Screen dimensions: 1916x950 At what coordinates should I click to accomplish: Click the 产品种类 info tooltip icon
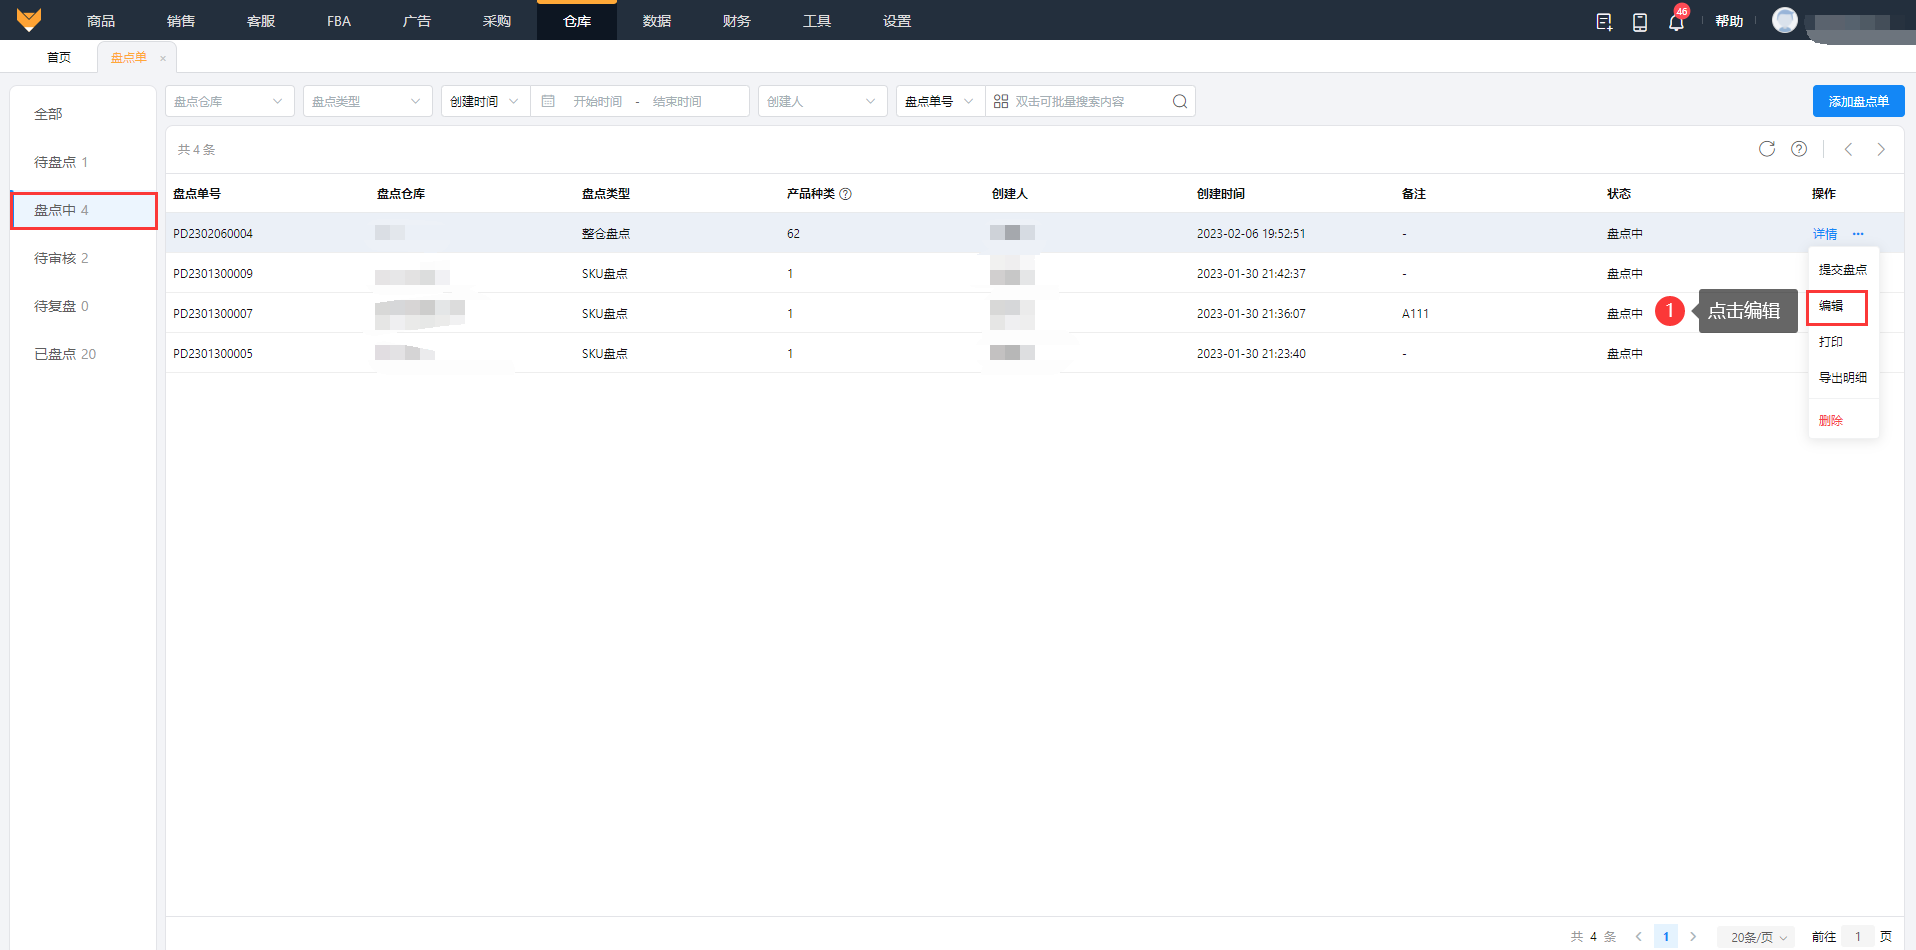coord(846,194)
